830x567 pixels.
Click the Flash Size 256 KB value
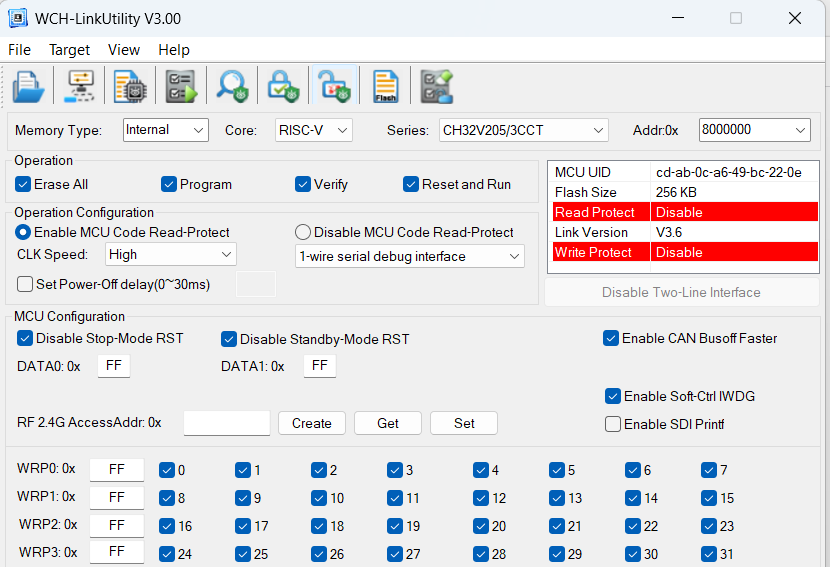point(676,192)
